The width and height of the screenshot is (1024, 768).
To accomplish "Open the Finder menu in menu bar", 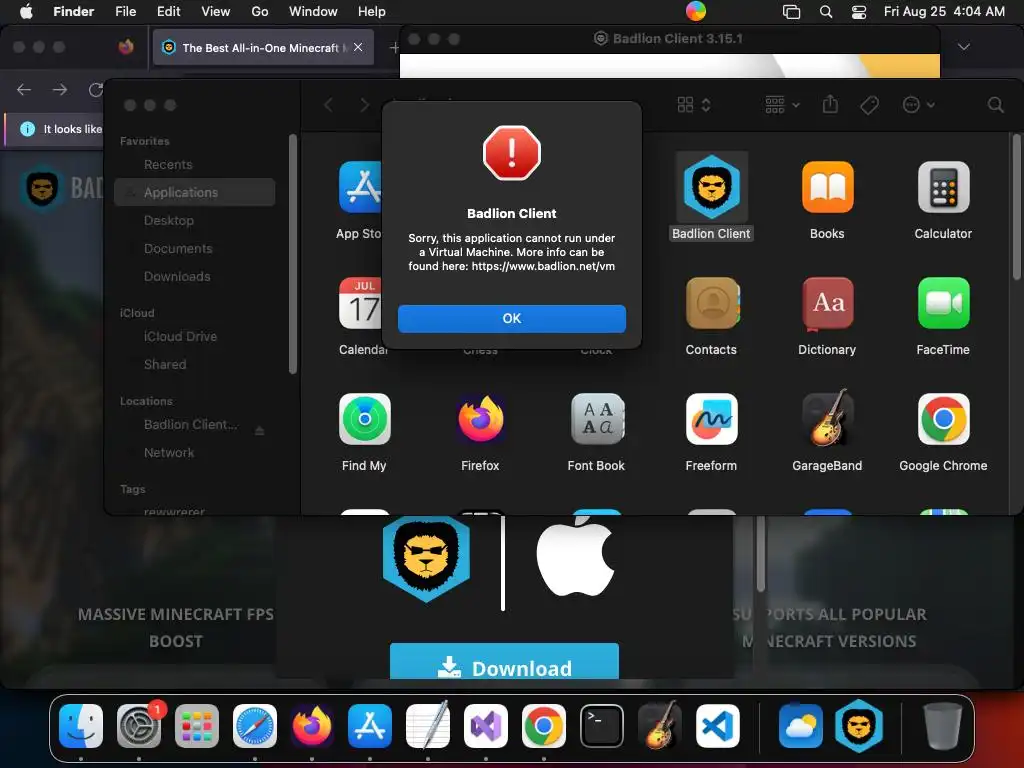I will pos(73,11).
